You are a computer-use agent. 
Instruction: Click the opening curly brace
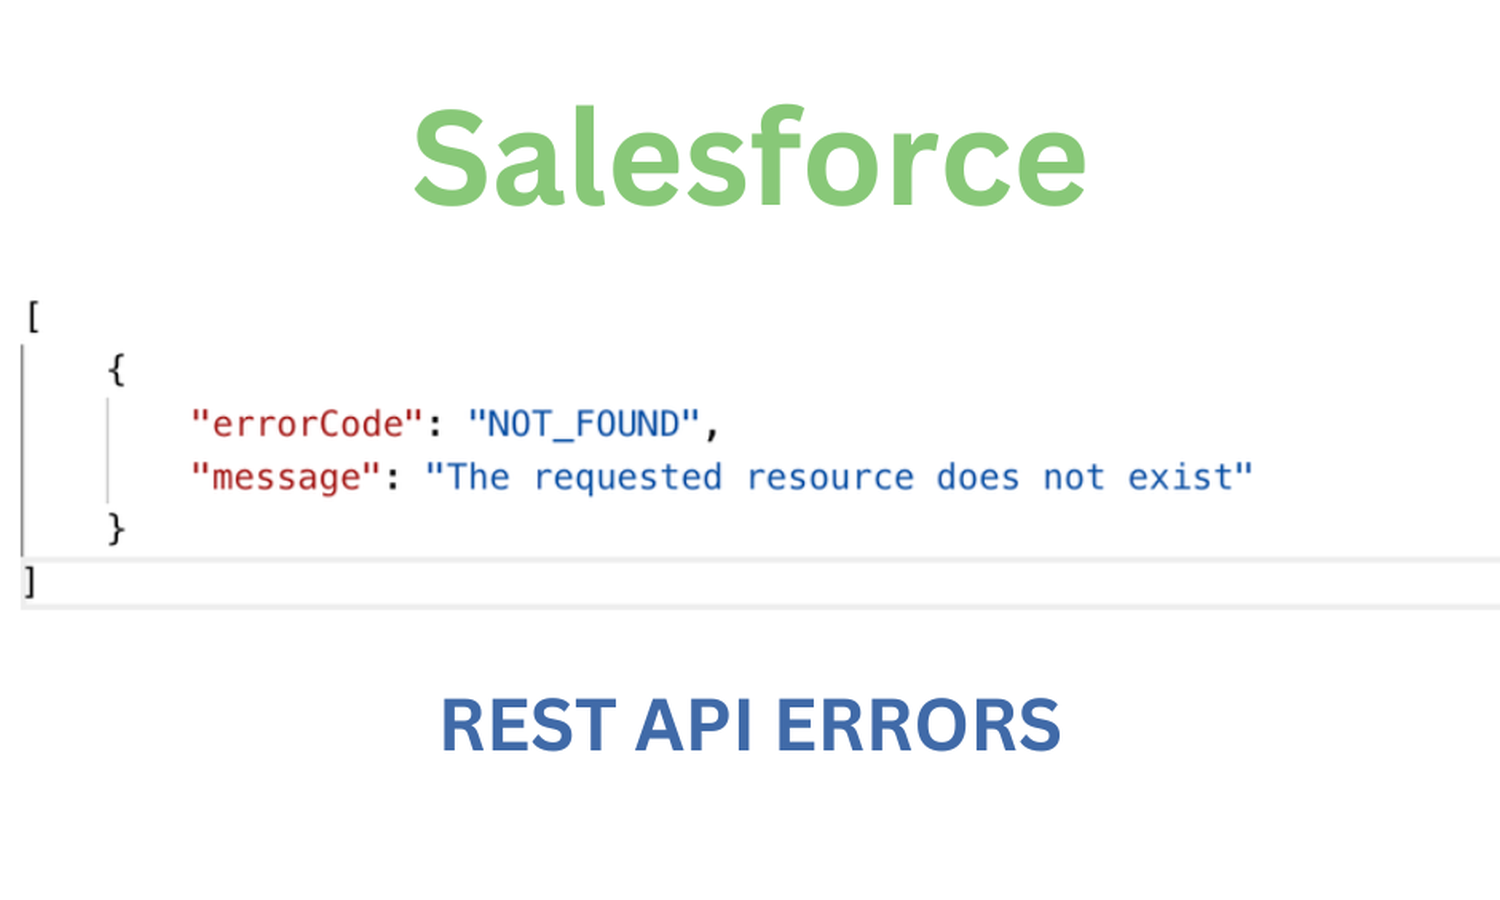[x=116, y=369]
